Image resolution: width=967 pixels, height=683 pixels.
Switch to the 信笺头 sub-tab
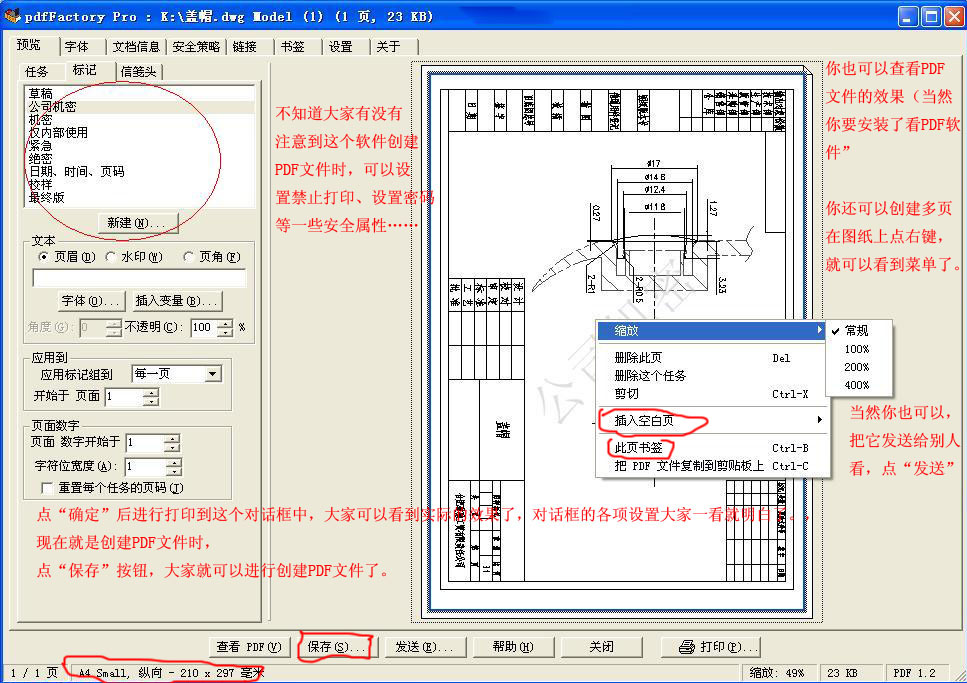pos(139,72)
